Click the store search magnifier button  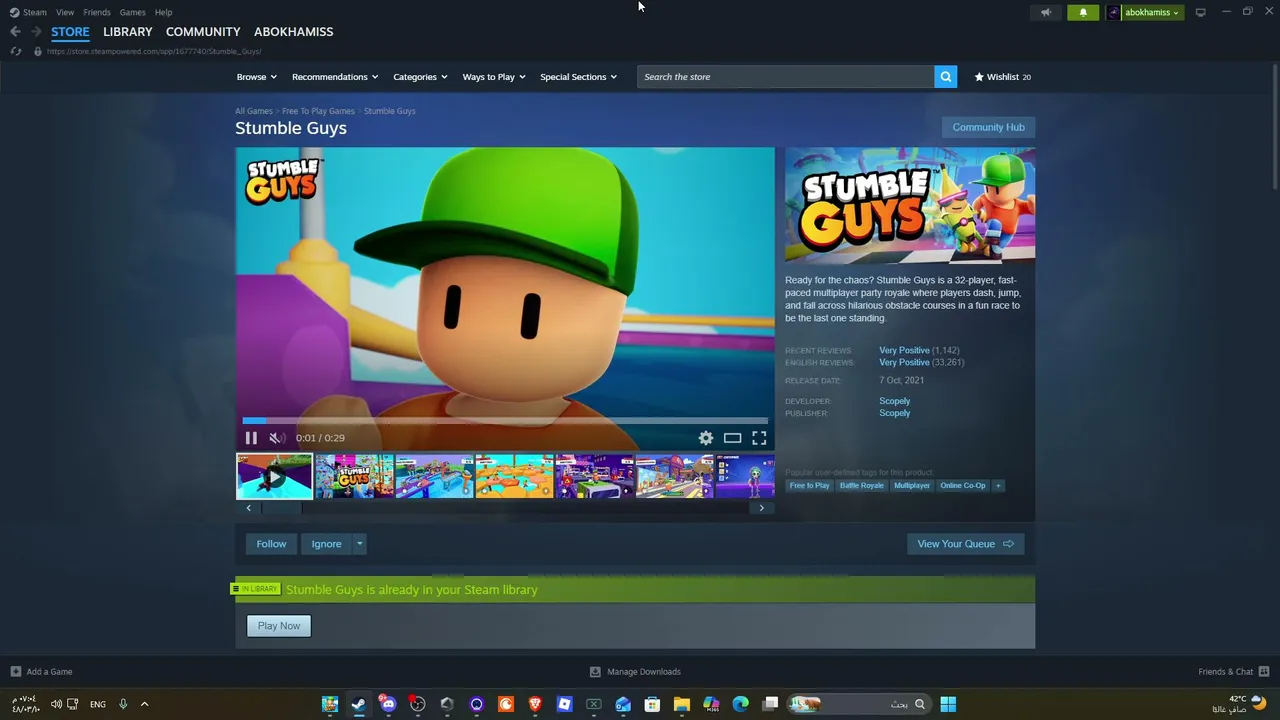point(946,77)
